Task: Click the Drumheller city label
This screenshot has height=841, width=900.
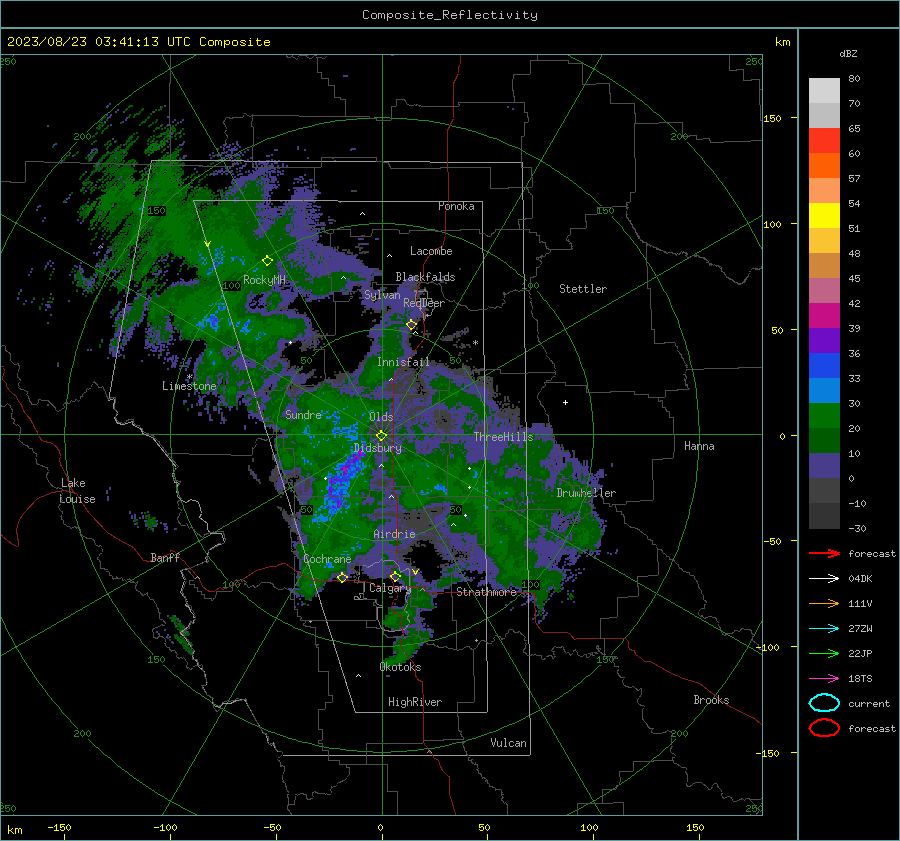Action: (x=586, y=493)
